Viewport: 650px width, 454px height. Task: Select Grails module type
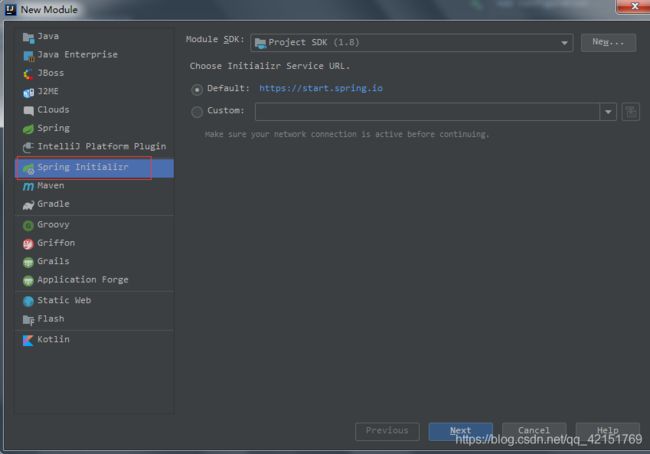point(95,261)
